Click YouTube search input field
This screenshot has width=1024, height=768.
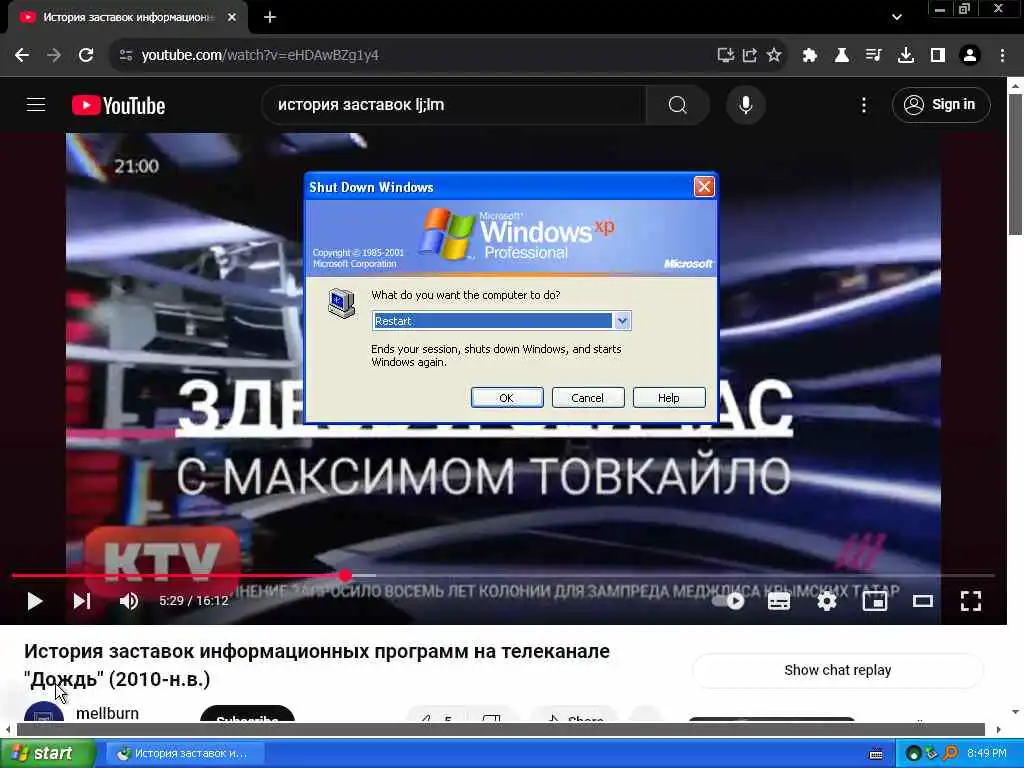[x=454, y=104]
